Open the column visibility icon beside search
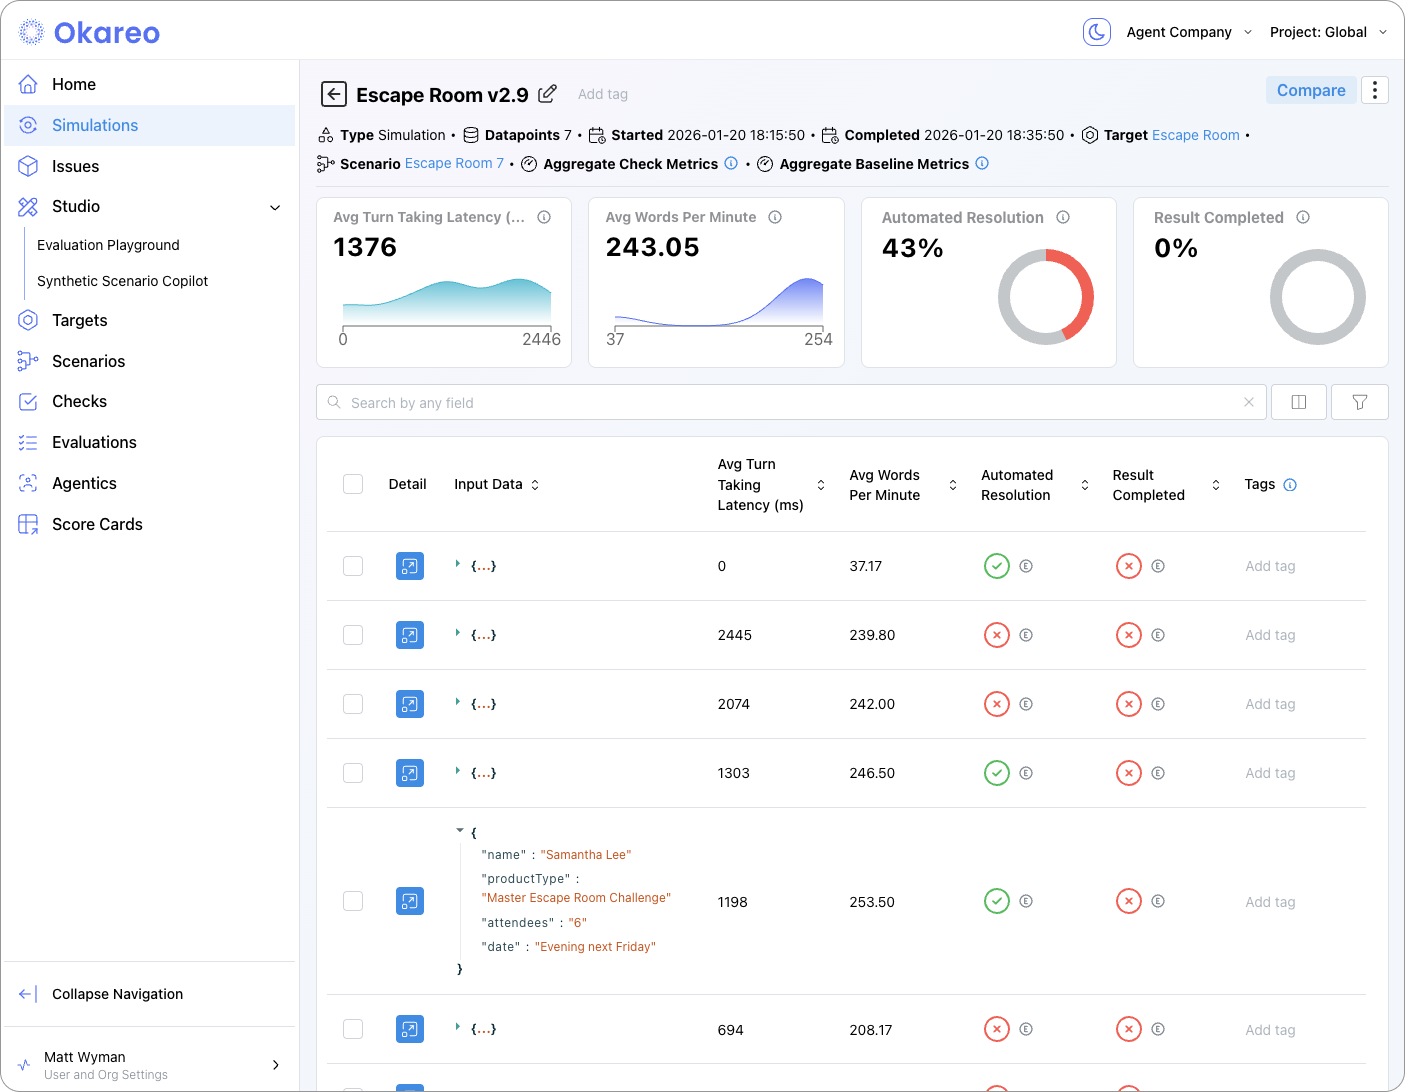The width and height of the screenshot is (1405, 1092). 1298,402
